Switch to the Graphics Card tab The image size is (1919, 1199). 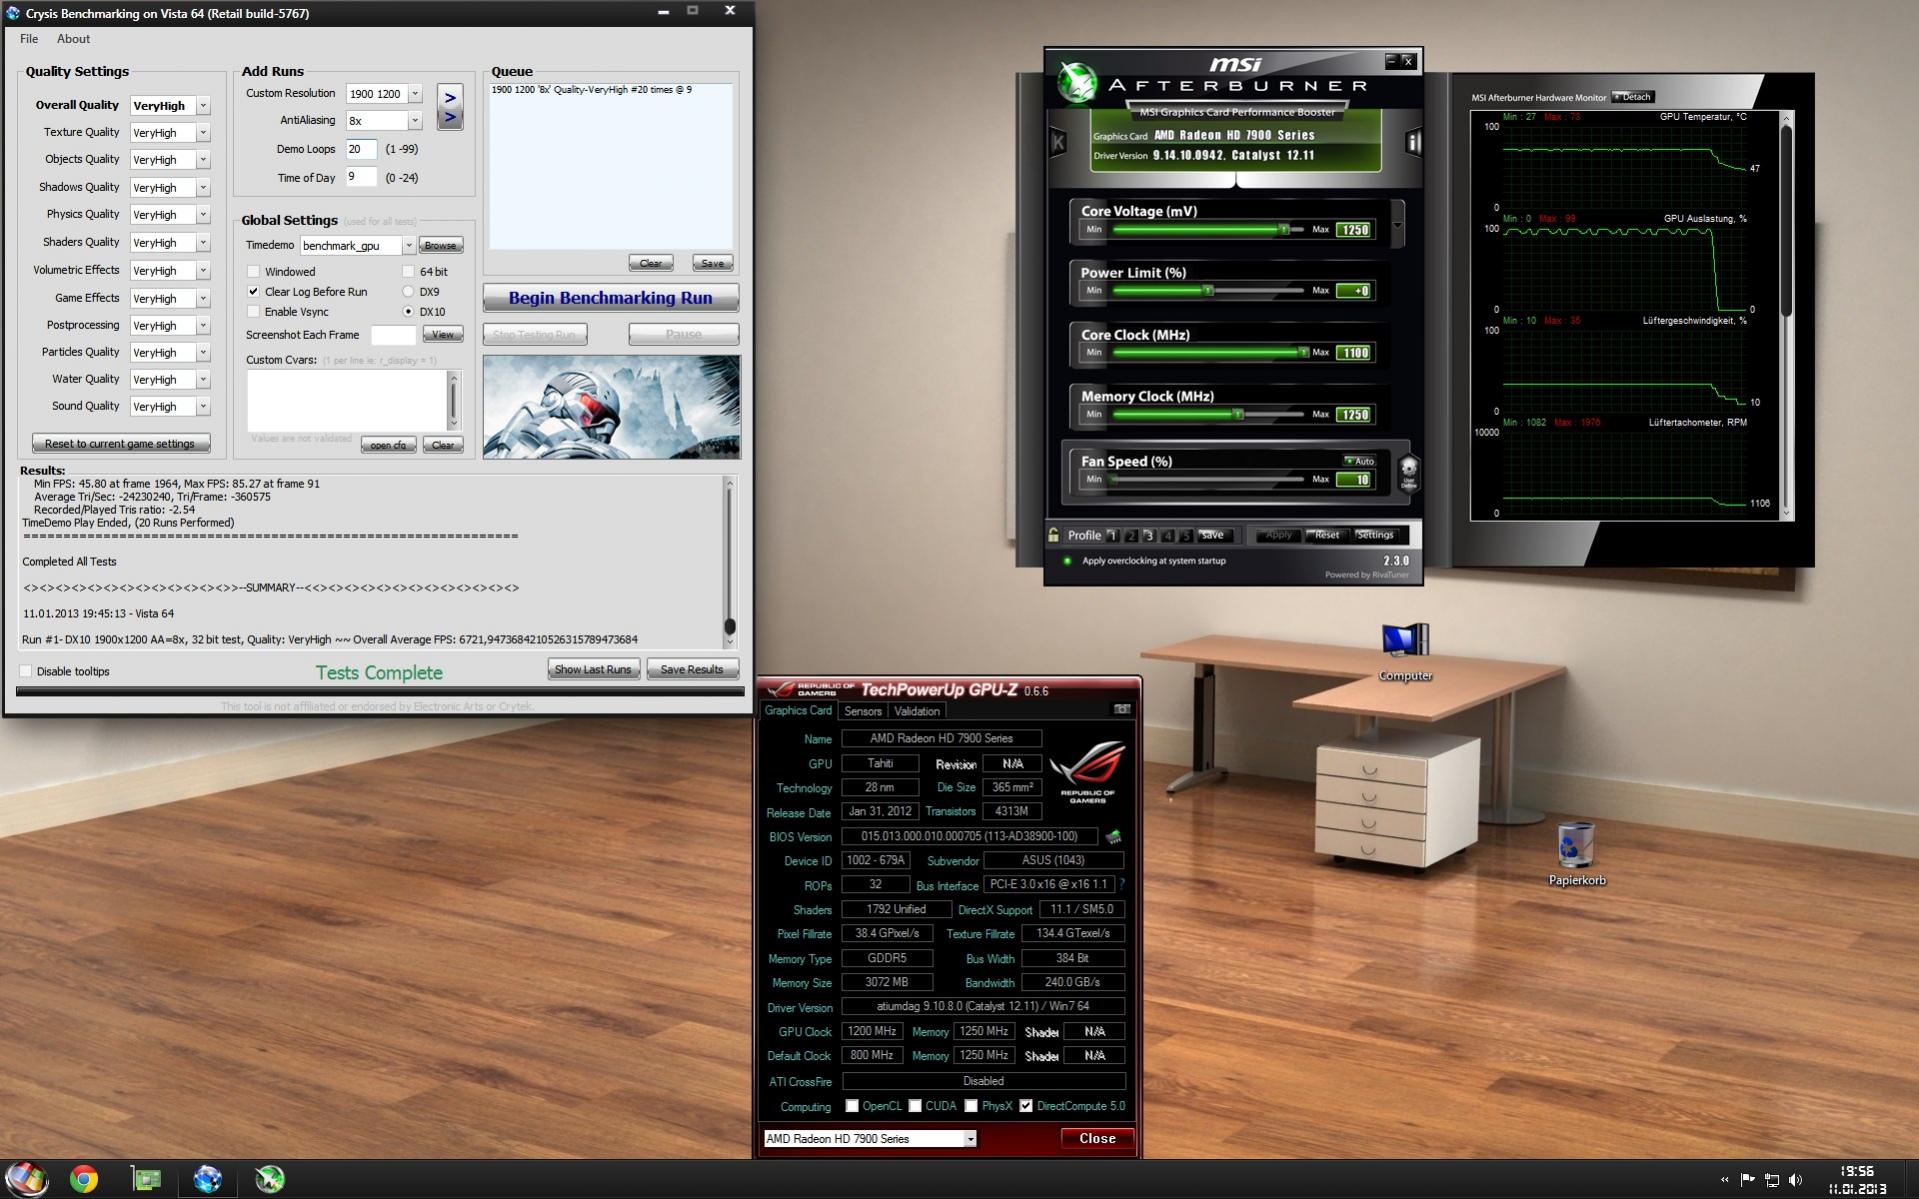point(798,711)
